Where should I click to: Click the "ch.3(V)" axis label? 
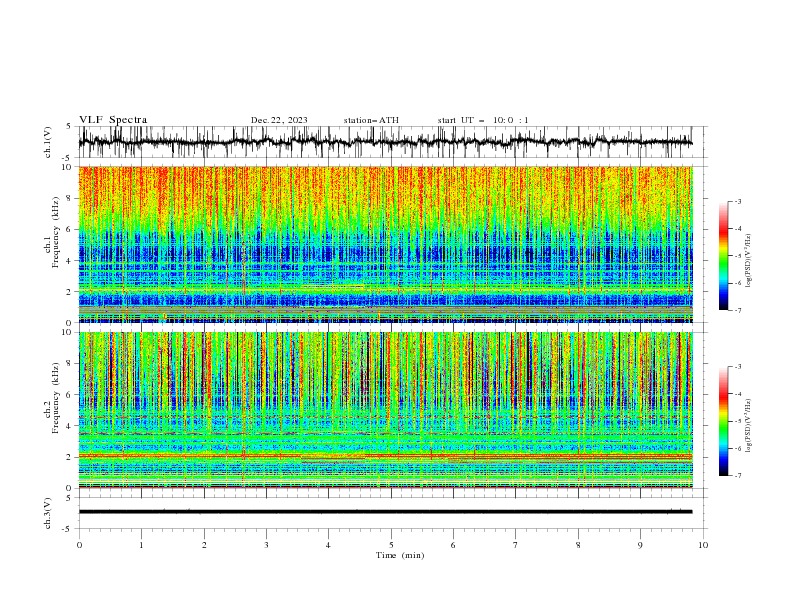(x=48, y=513)
